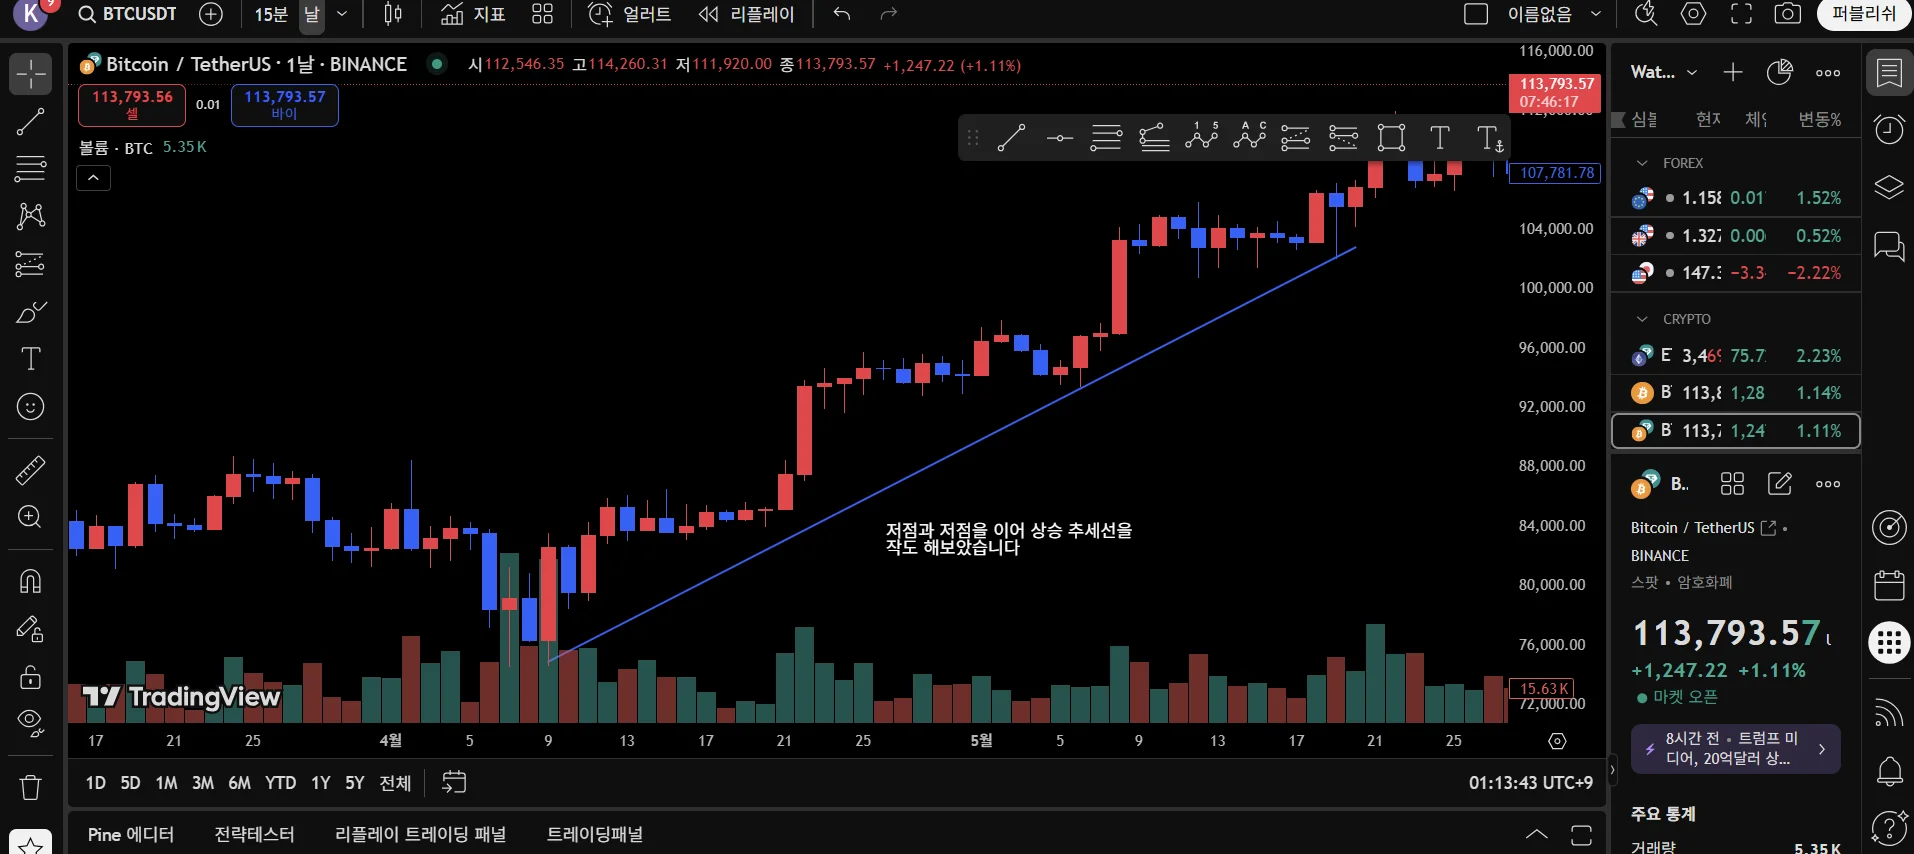Open watchlist advanced view pie icon

point(1780,72)
